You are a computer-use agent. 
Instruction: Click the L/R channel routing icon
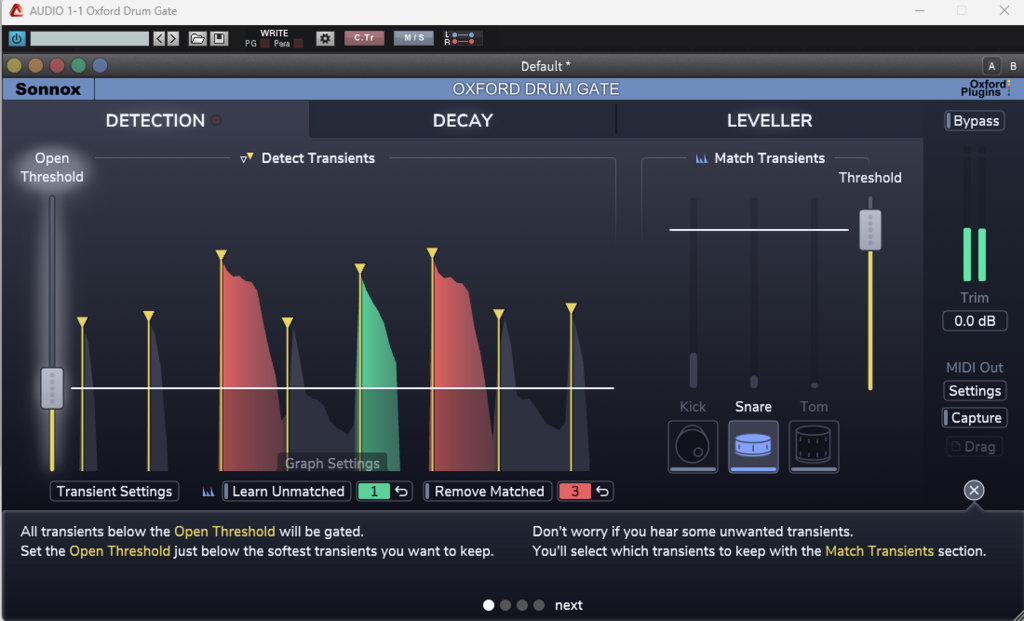pos(462,39)
